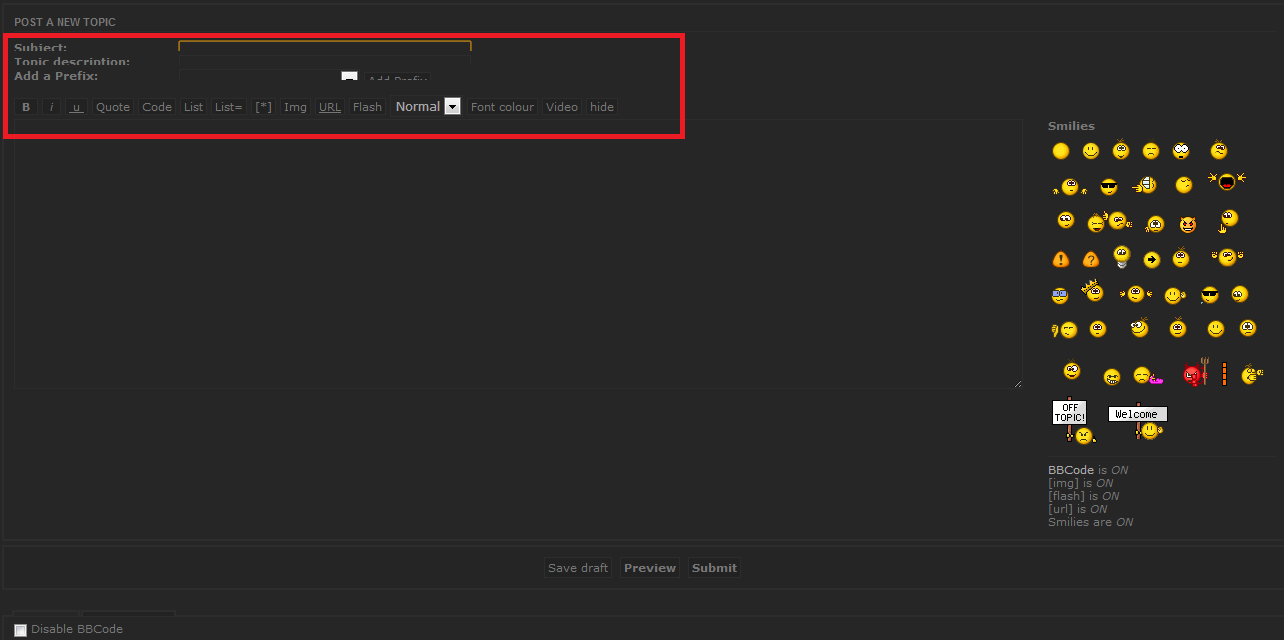
Task: Insert the orange exclamation mark smiley
Action: pos(1061,259)
